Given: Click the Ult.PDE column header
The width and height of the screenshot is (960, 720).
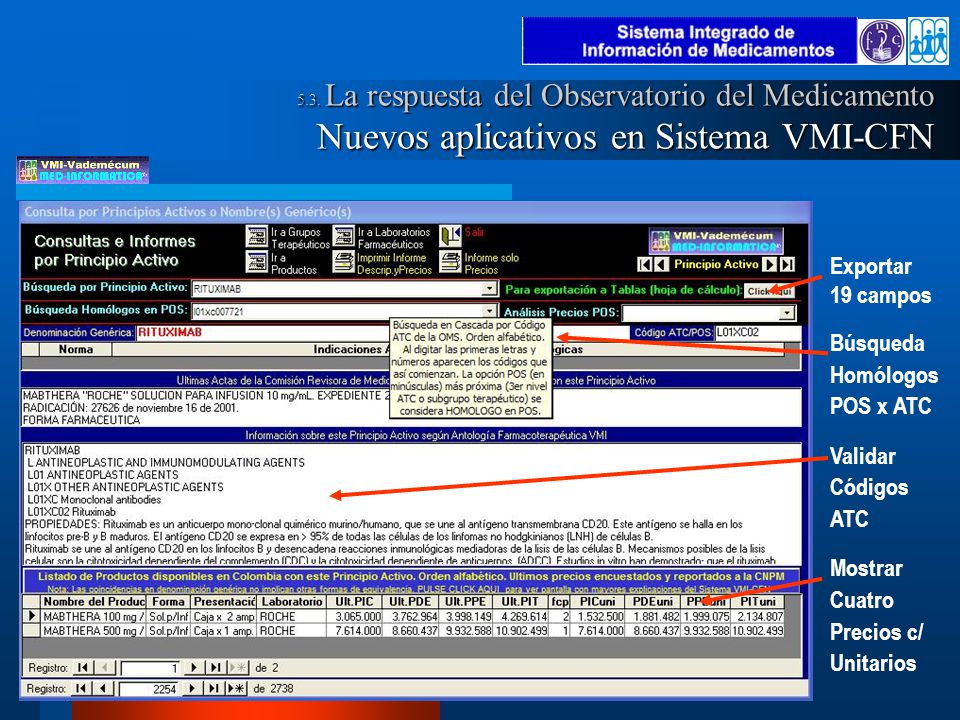Looking at the screenshot, I should pos(410,602).
